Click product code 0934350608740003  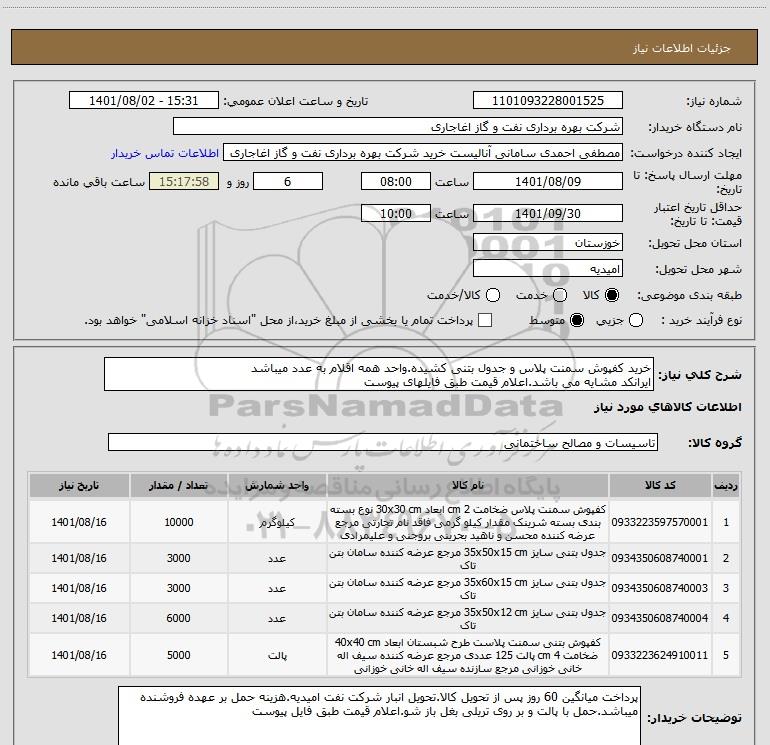tap(660, 588)
